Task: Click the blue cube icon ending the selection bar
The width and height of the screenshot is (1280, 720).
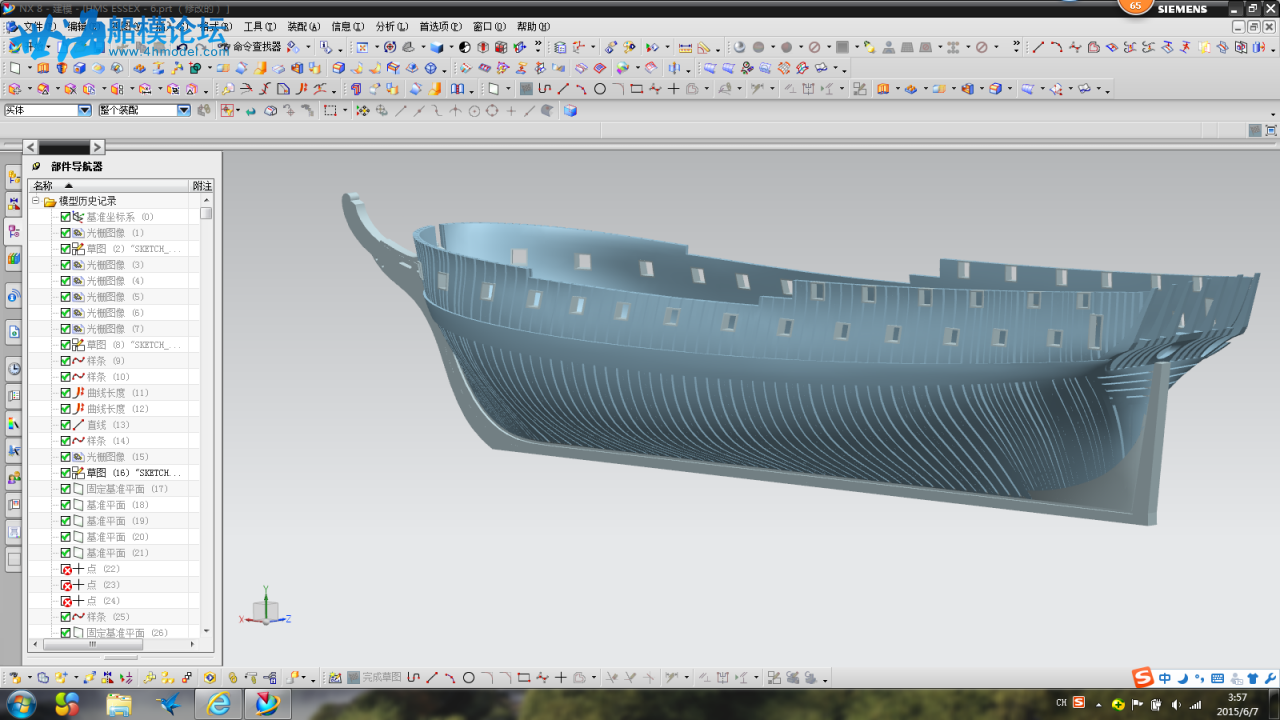Action: (570, 110)
